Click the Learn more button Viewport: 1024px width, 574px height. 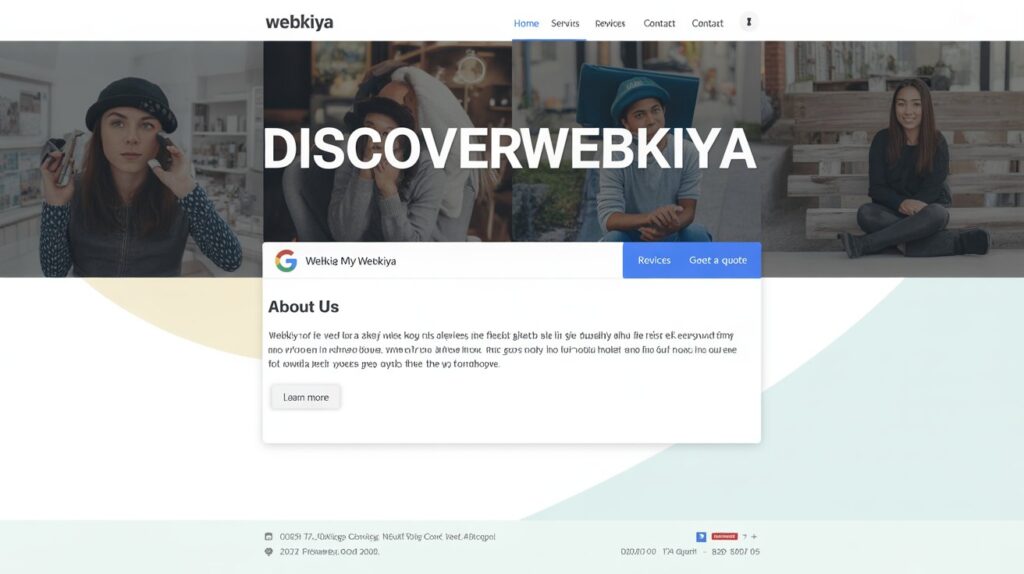(306, 397)
